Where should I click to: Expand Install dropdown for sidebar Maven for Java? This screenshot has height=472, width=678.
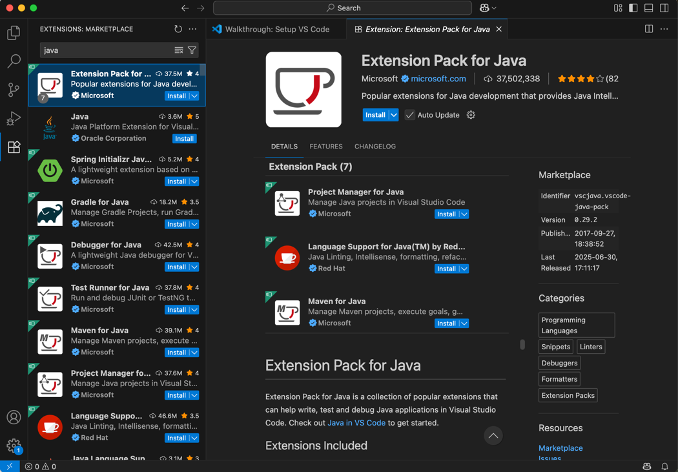(195, 353)
